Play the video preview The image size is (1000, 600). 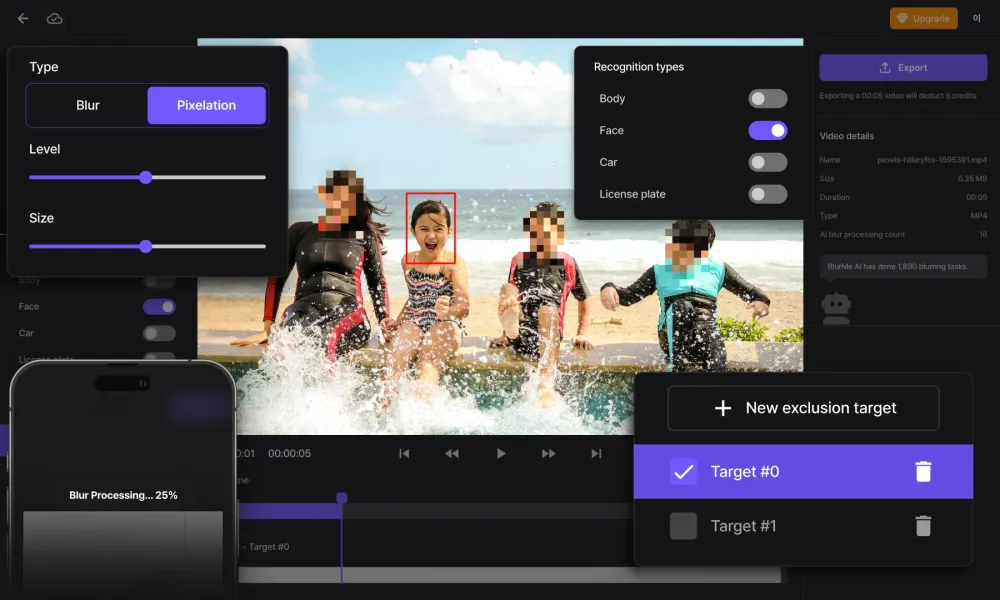[501, 454]
